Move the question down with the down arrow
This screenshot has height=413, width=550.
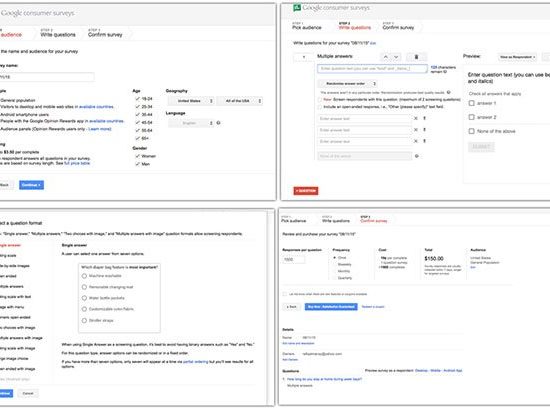point(396,57)
